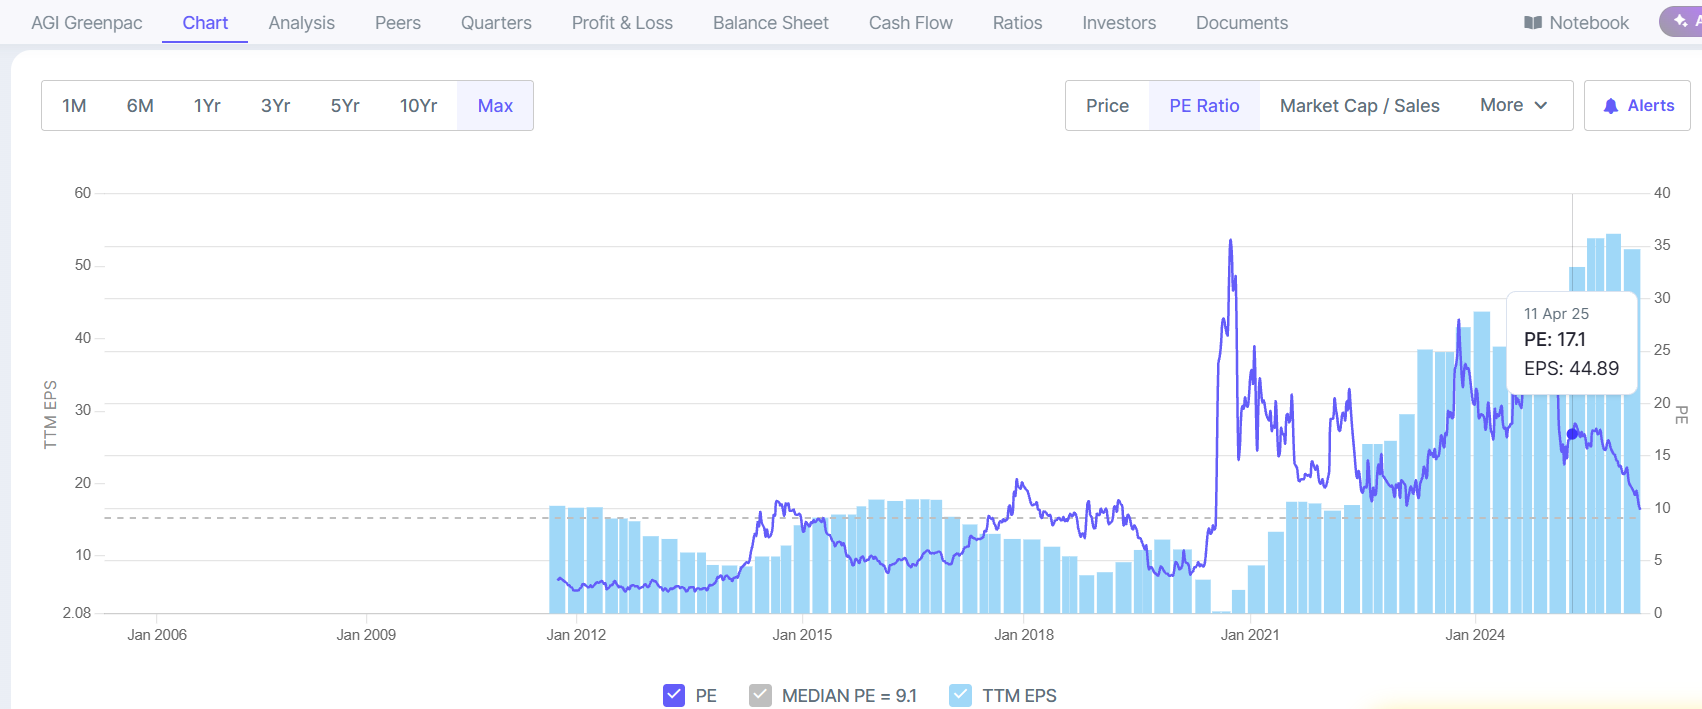Select the 1M time range
Screen dimensions: 1702x709
point(74,106)
